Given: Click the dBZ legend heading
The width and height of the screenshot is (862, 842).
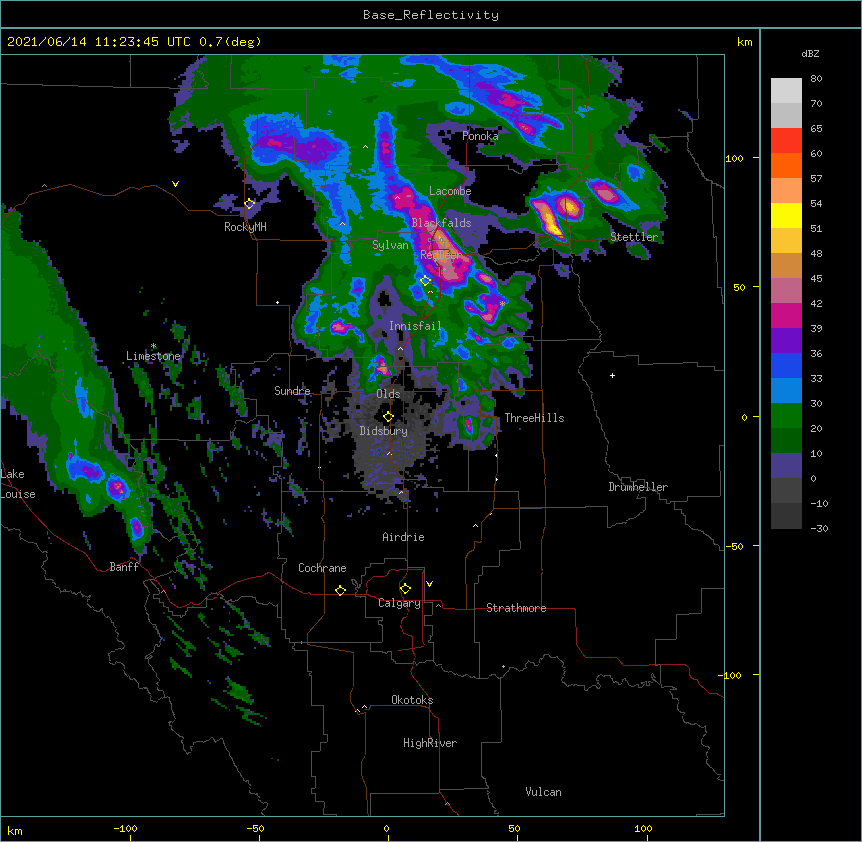Looking at the screenshot, I should tap(810, 53).
